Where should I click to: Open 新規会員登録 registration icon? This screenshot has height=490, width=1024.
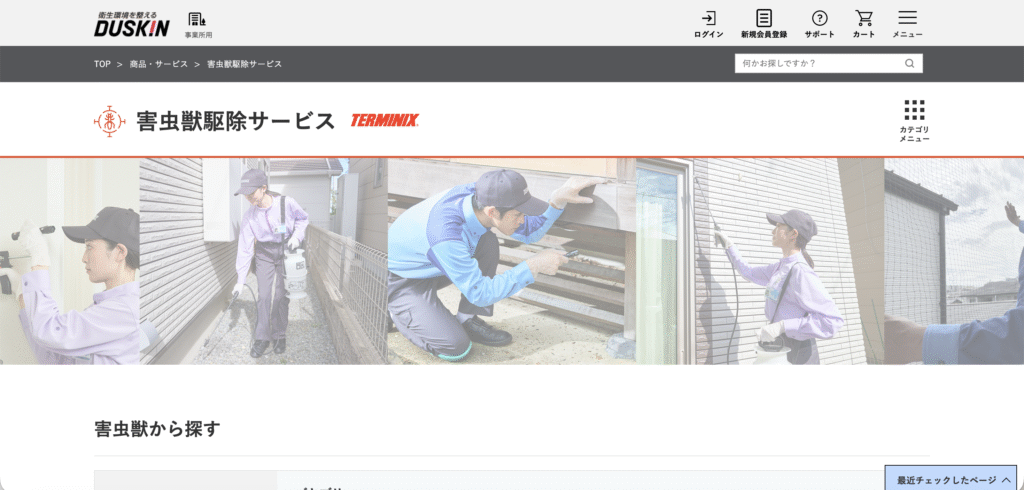[763, 25]
